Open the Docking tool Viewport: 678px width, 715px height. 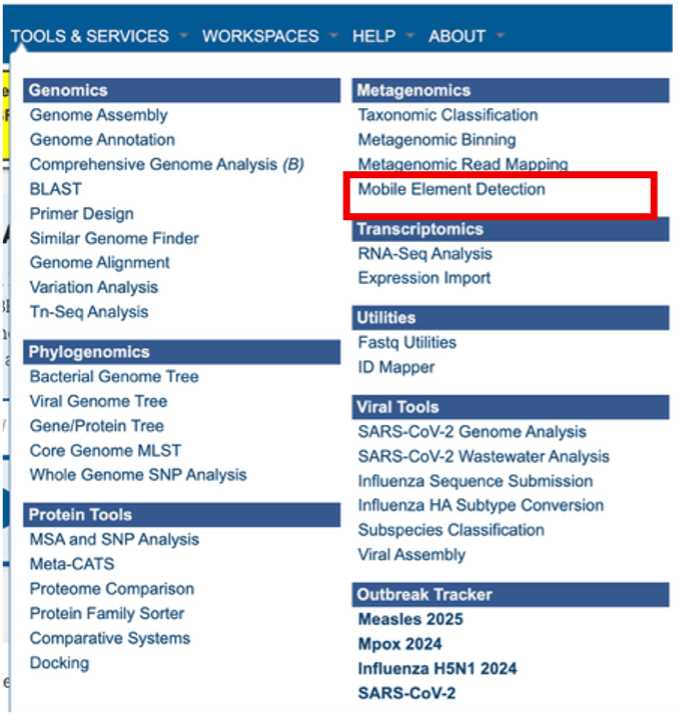(59, 663)
